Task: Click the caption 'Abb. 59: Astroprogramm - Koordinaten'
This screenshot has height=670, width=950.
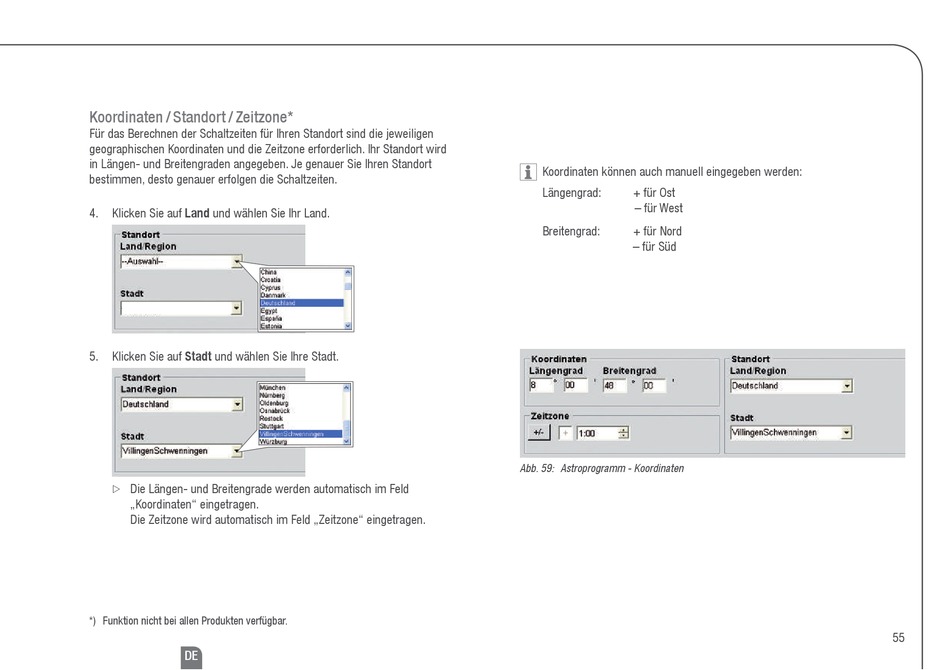Action: [602, 468]
